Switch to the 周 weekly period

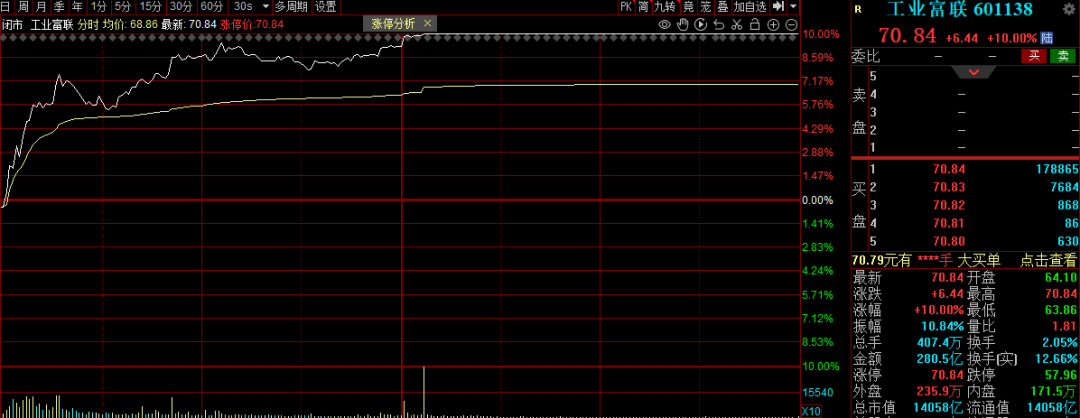pos(23,7)
